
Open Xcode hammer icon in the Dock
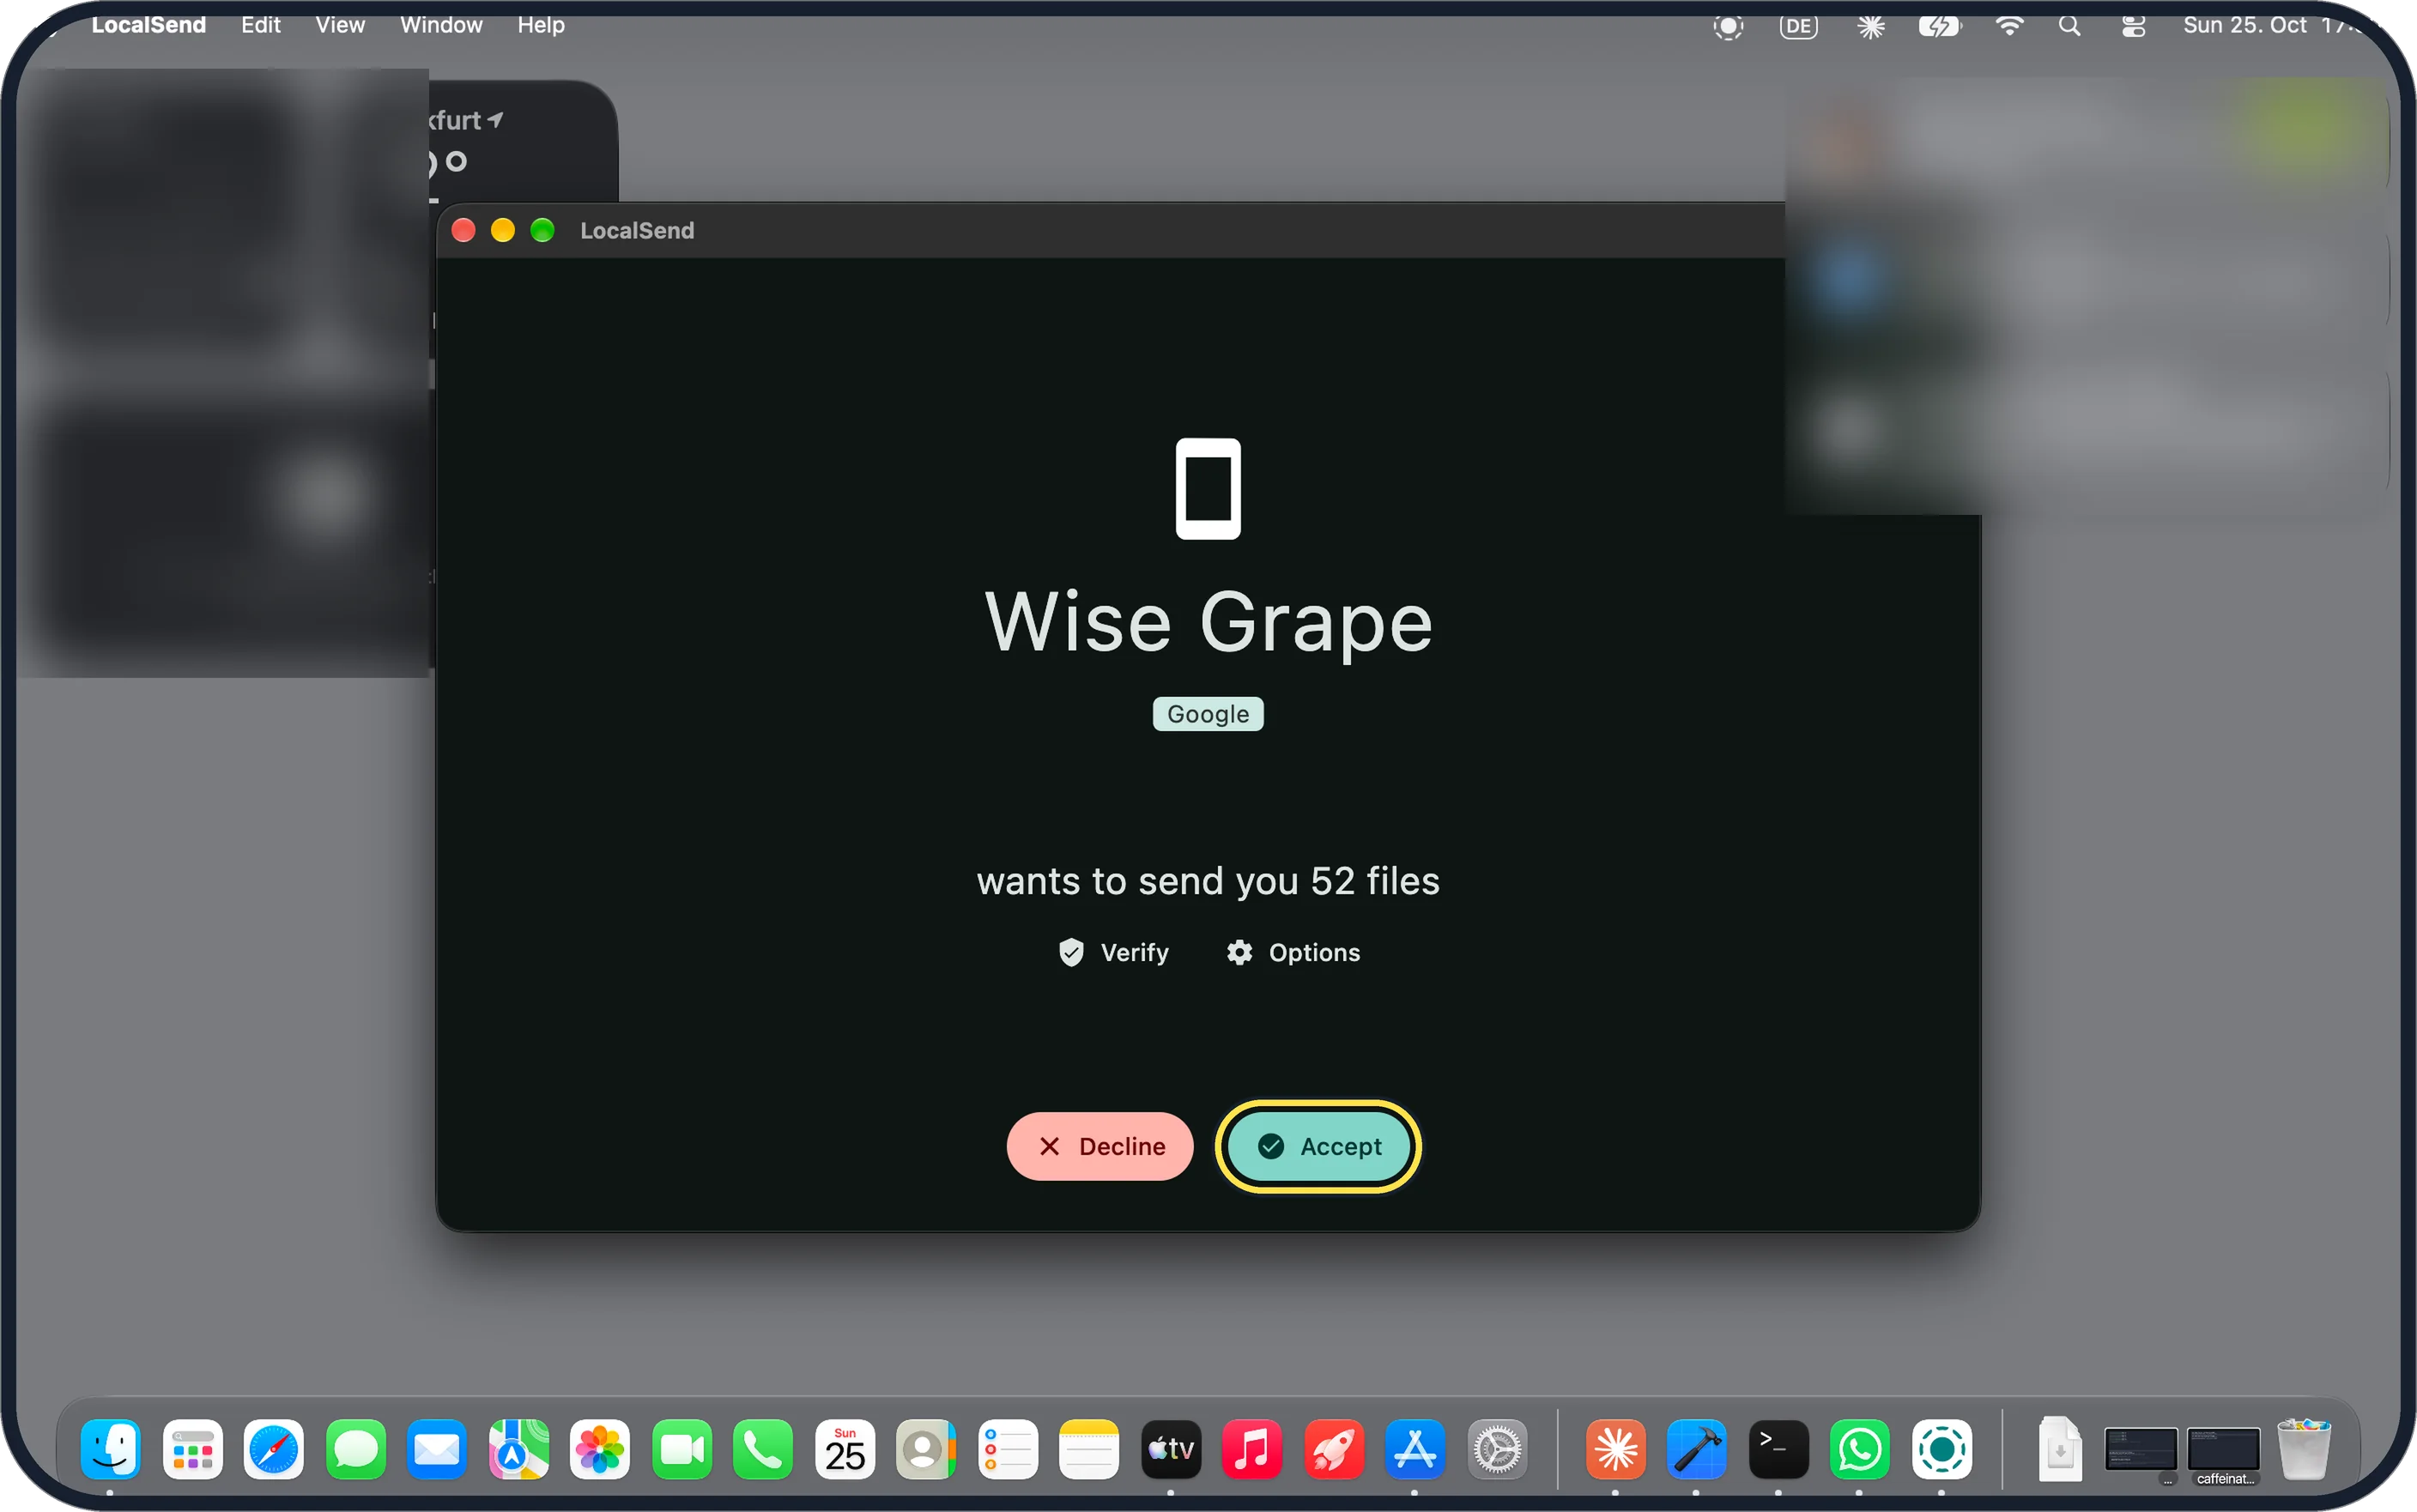[1697, 1449]
